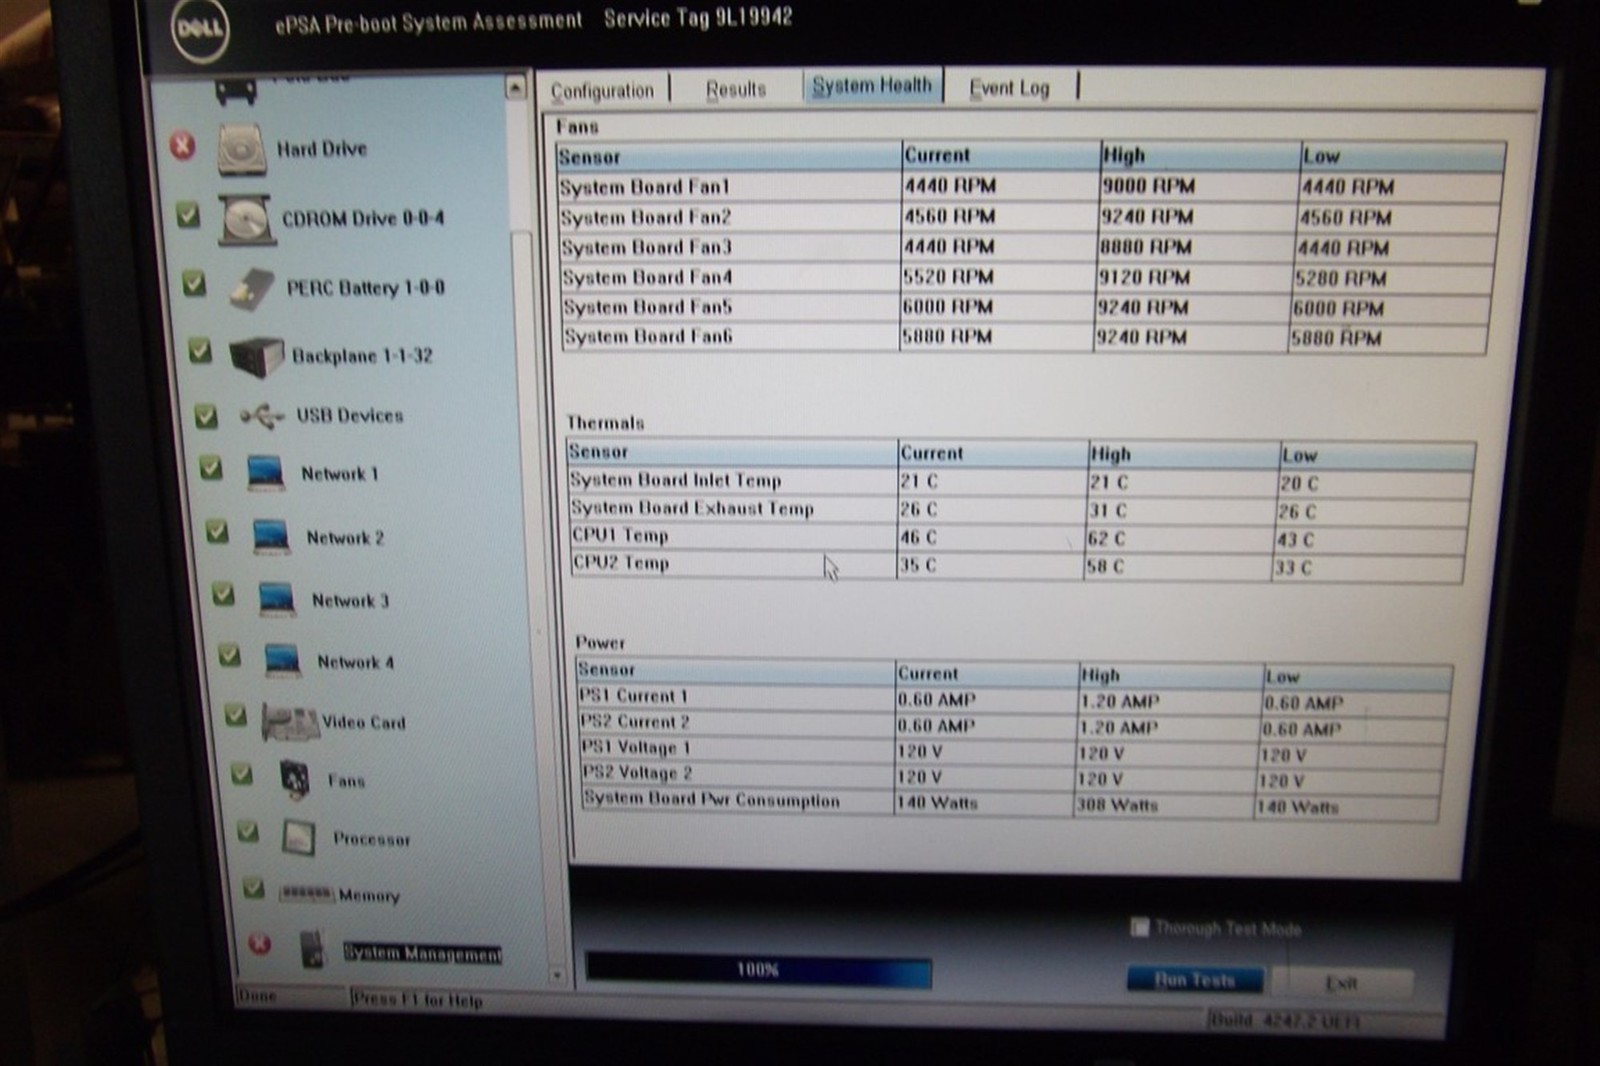The width and height of the screenshot is (1600, 1066).
Task: Click the PS2 Voltage 2 sensor name
Action: pos(637,773)
